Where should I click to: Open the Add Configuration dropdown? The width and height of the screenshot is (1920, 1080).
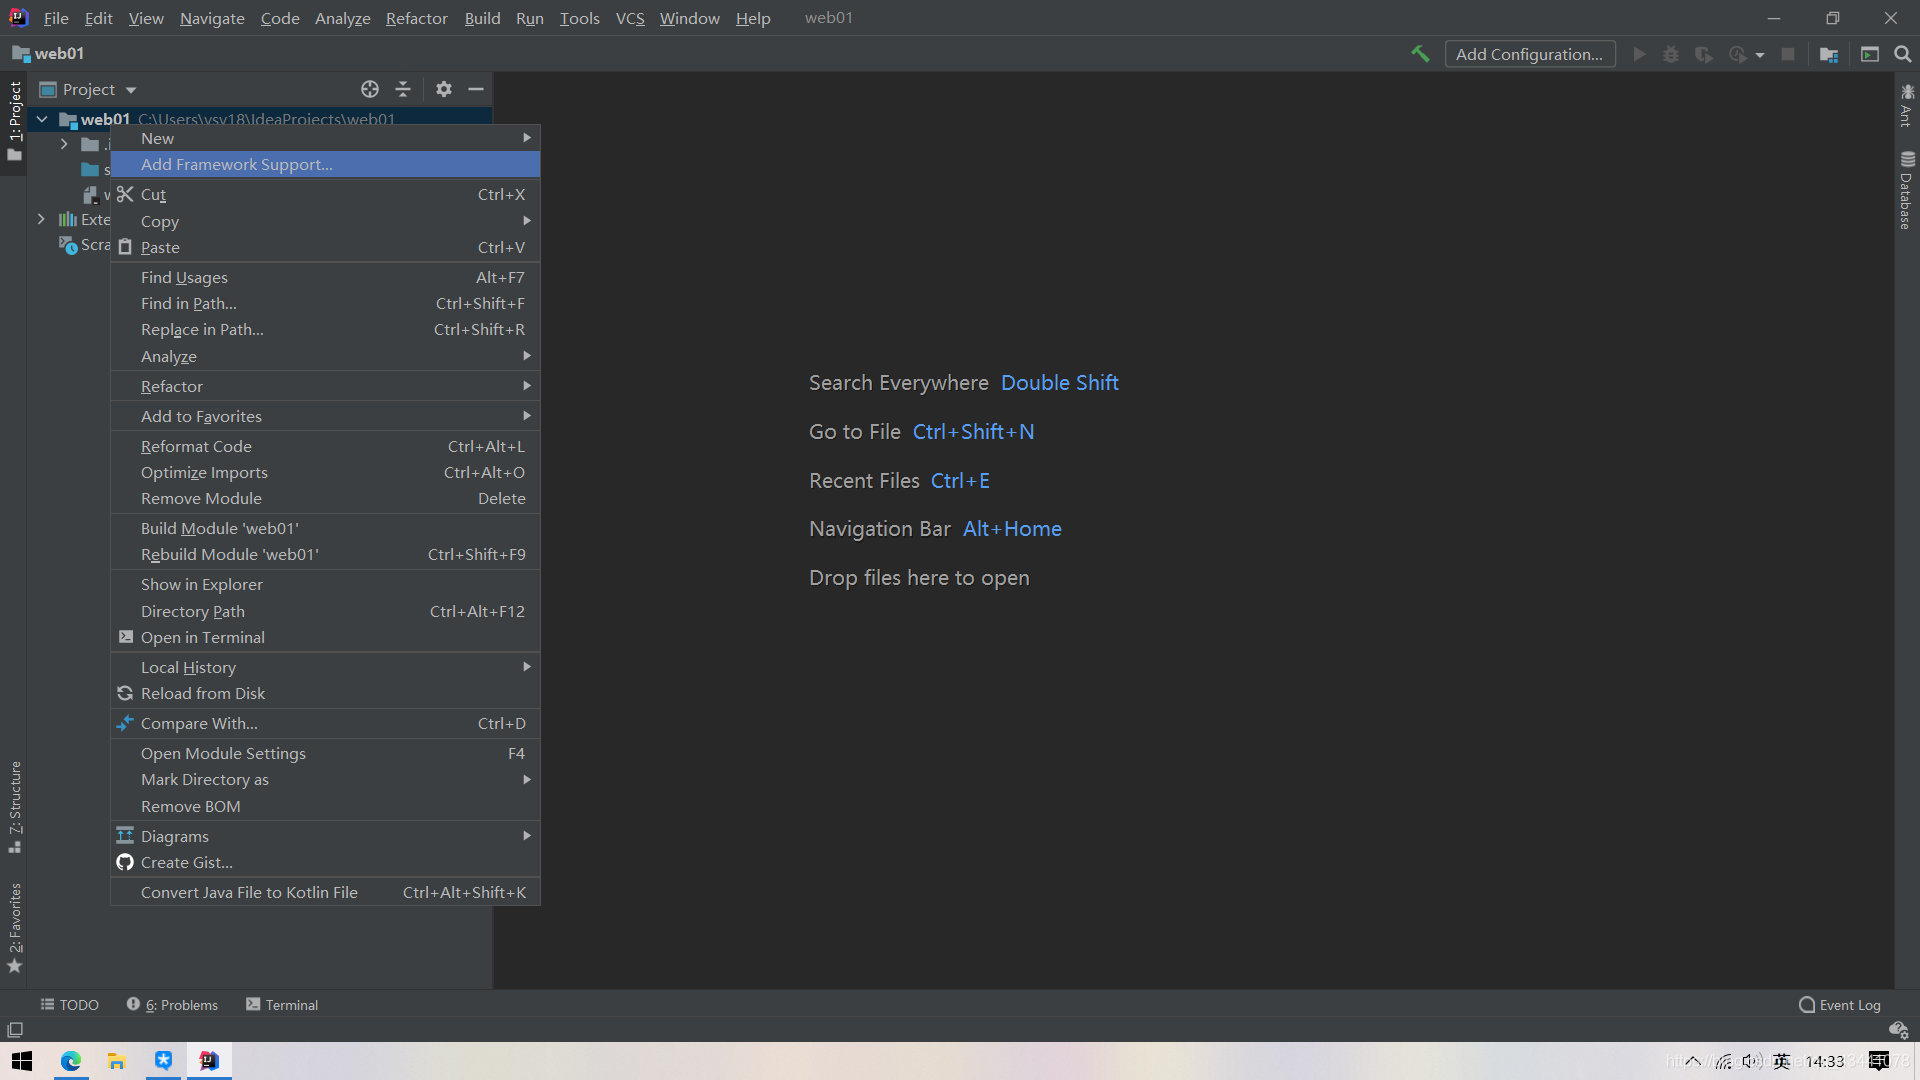[x=1530, y=53]
